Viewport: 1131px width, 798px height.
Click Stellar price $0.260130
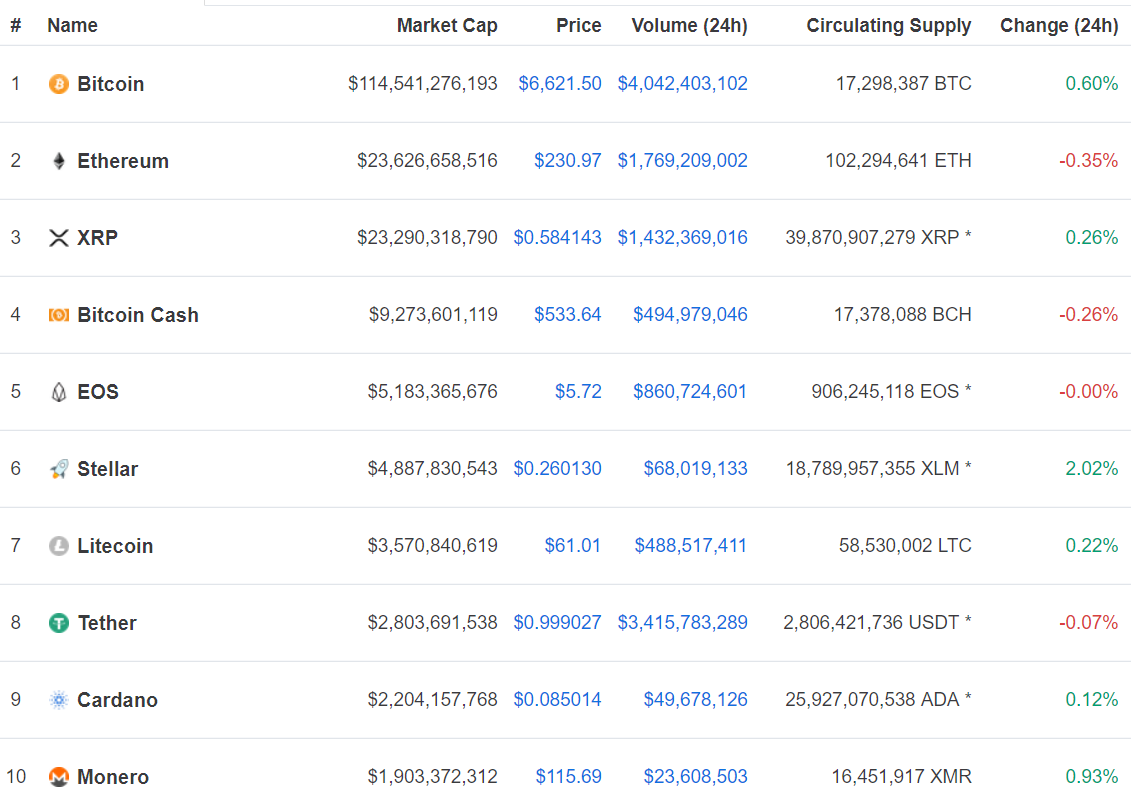(x=558, y=469)
